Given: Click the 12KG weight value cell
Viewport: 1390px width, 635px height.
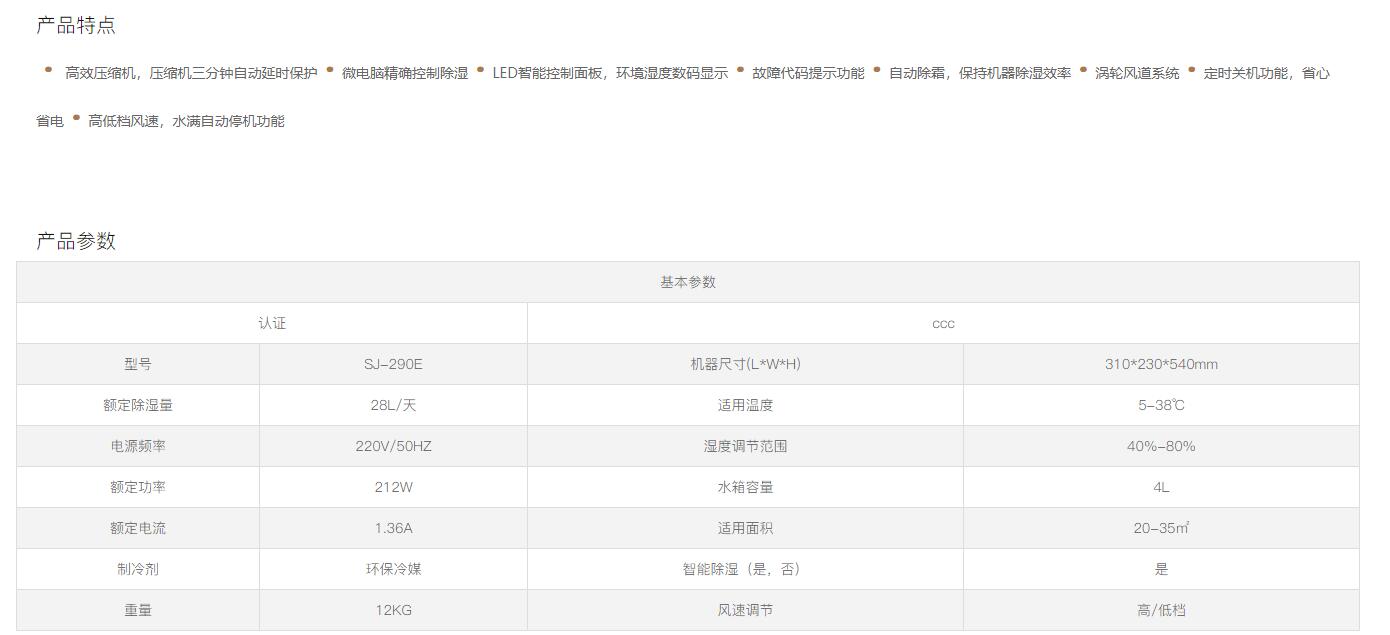Looking at the screenshot, I should (x=393, y=610).
